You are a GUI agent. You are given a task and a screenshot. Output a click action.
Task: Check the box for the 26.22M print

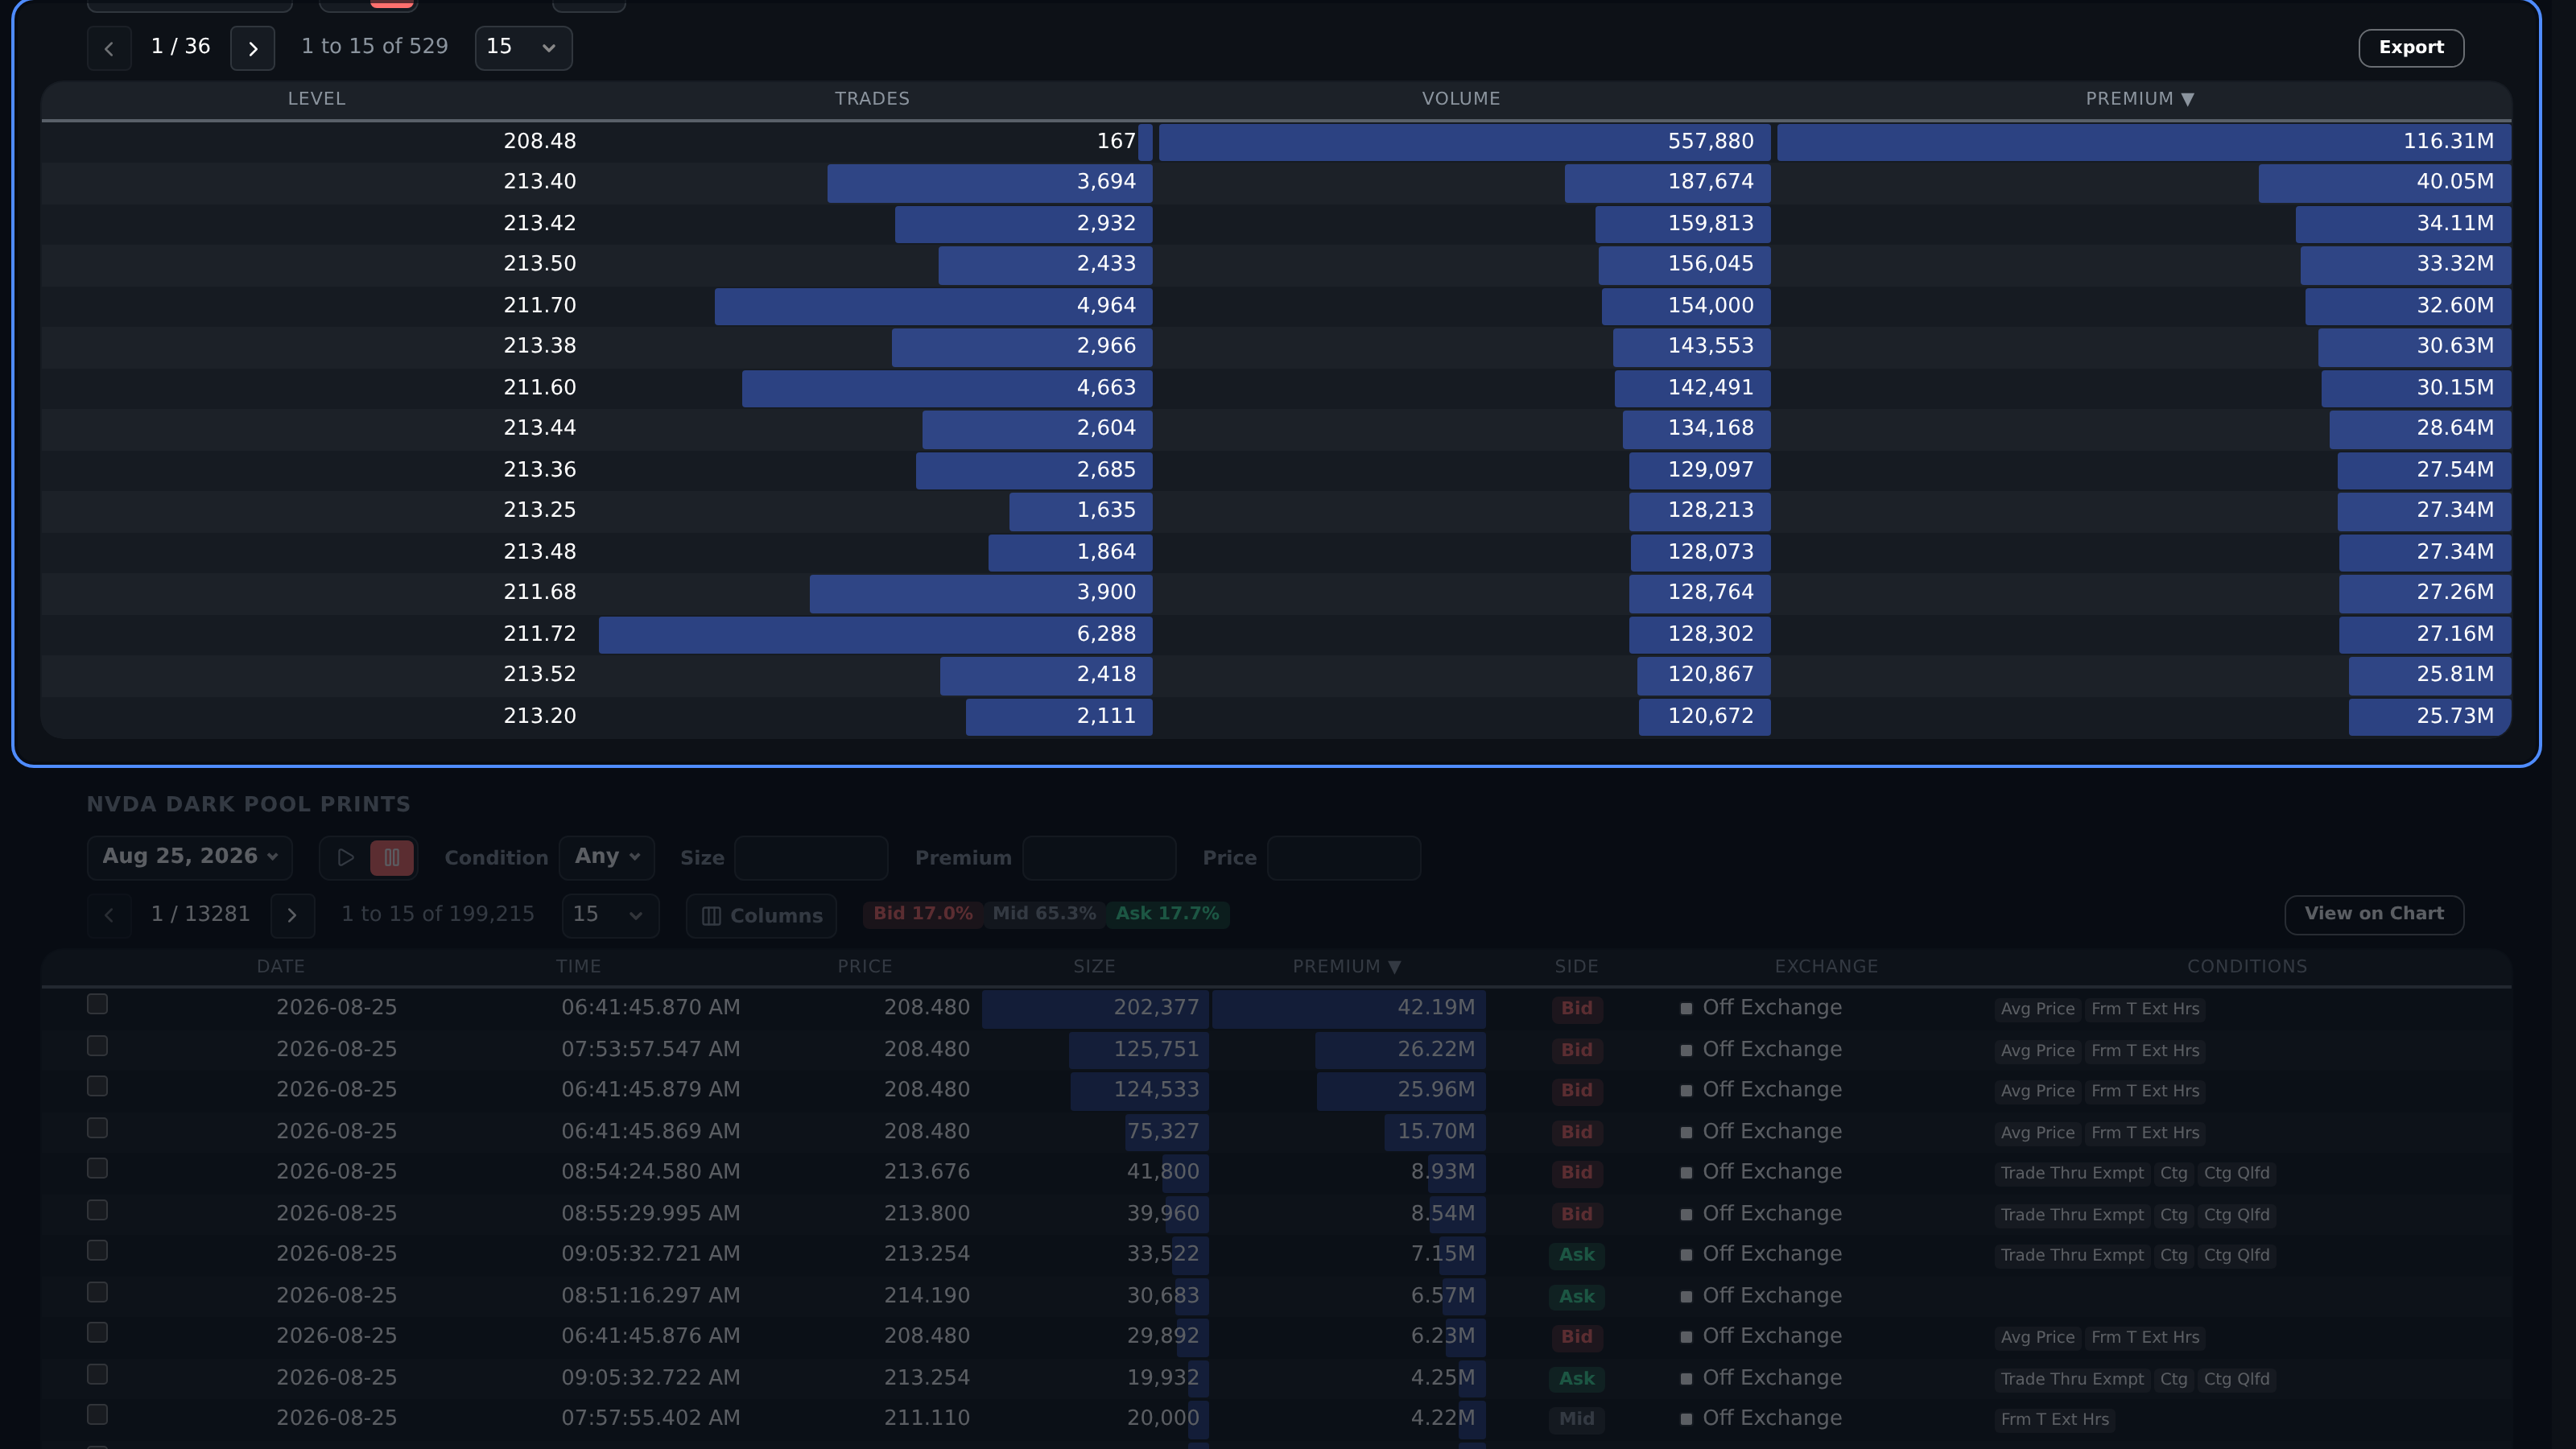97,1046
